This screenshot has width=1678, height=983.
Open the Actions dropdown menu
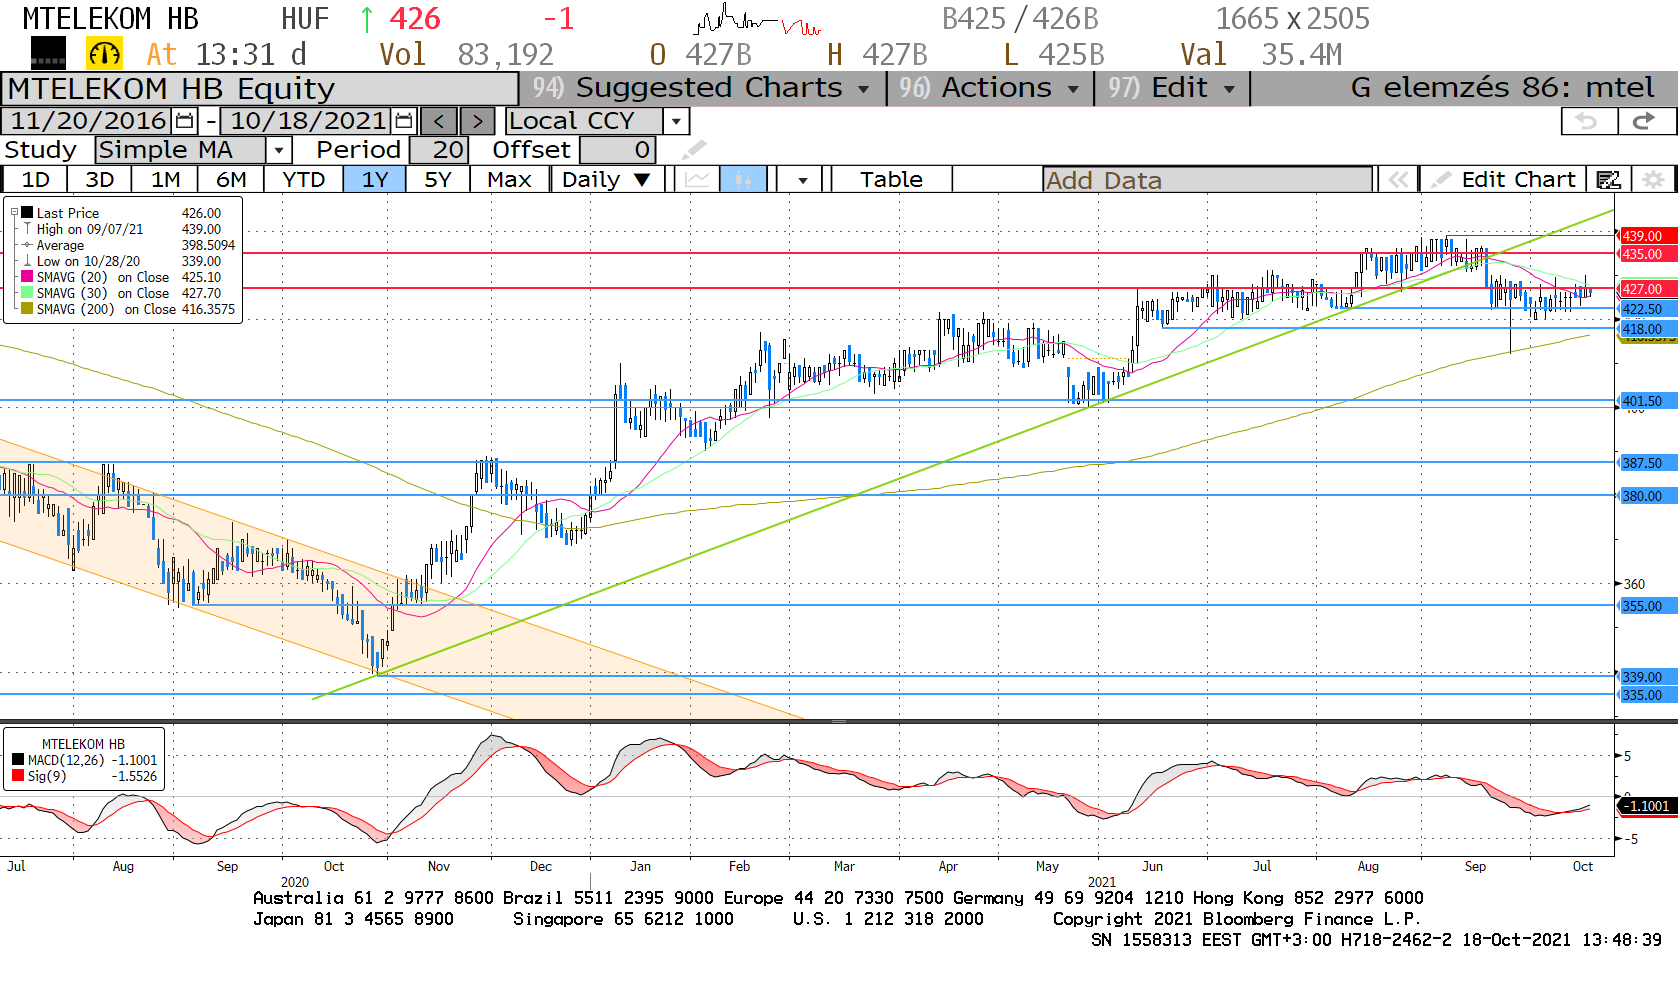tap(990, 88)
